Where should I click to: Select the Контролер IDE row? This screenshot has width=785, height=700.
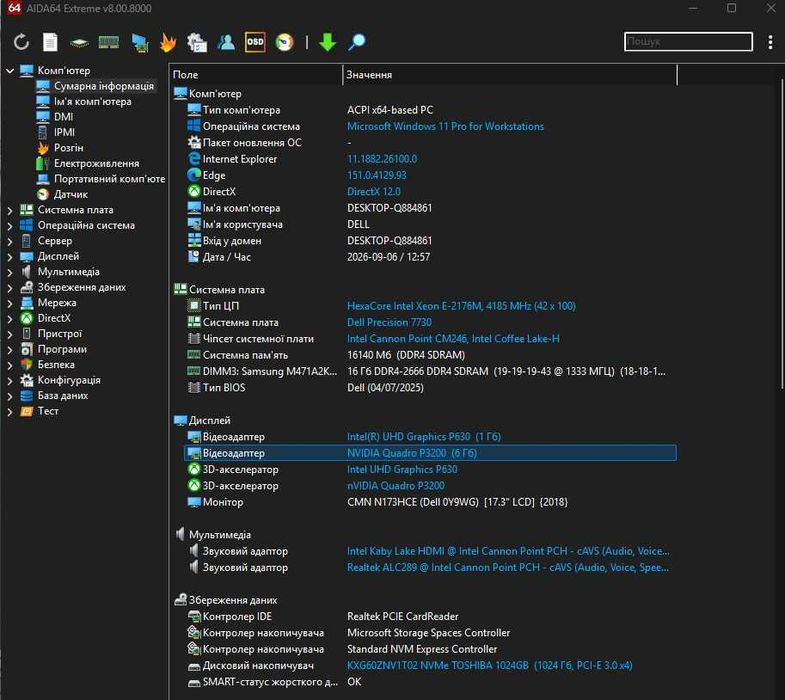pos(431,616)
